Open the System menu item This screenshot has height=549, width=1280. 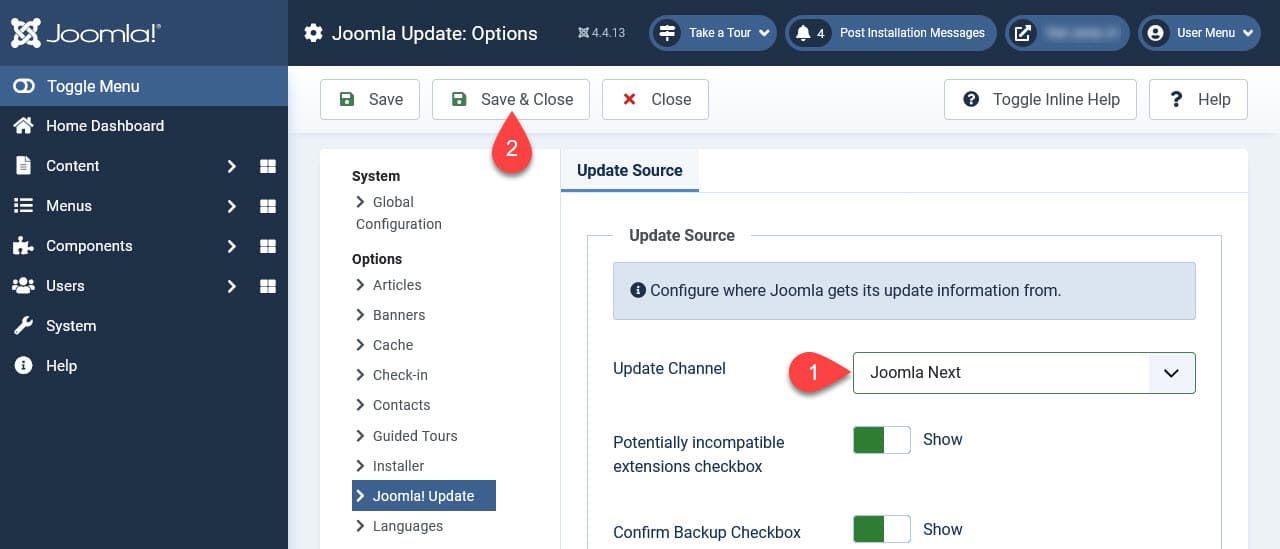[71, 326]
